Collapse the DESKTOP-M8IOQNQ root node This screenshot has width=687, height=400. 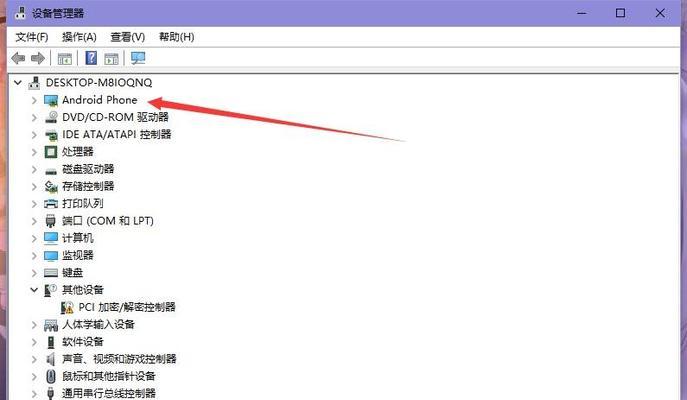(18, 82)
